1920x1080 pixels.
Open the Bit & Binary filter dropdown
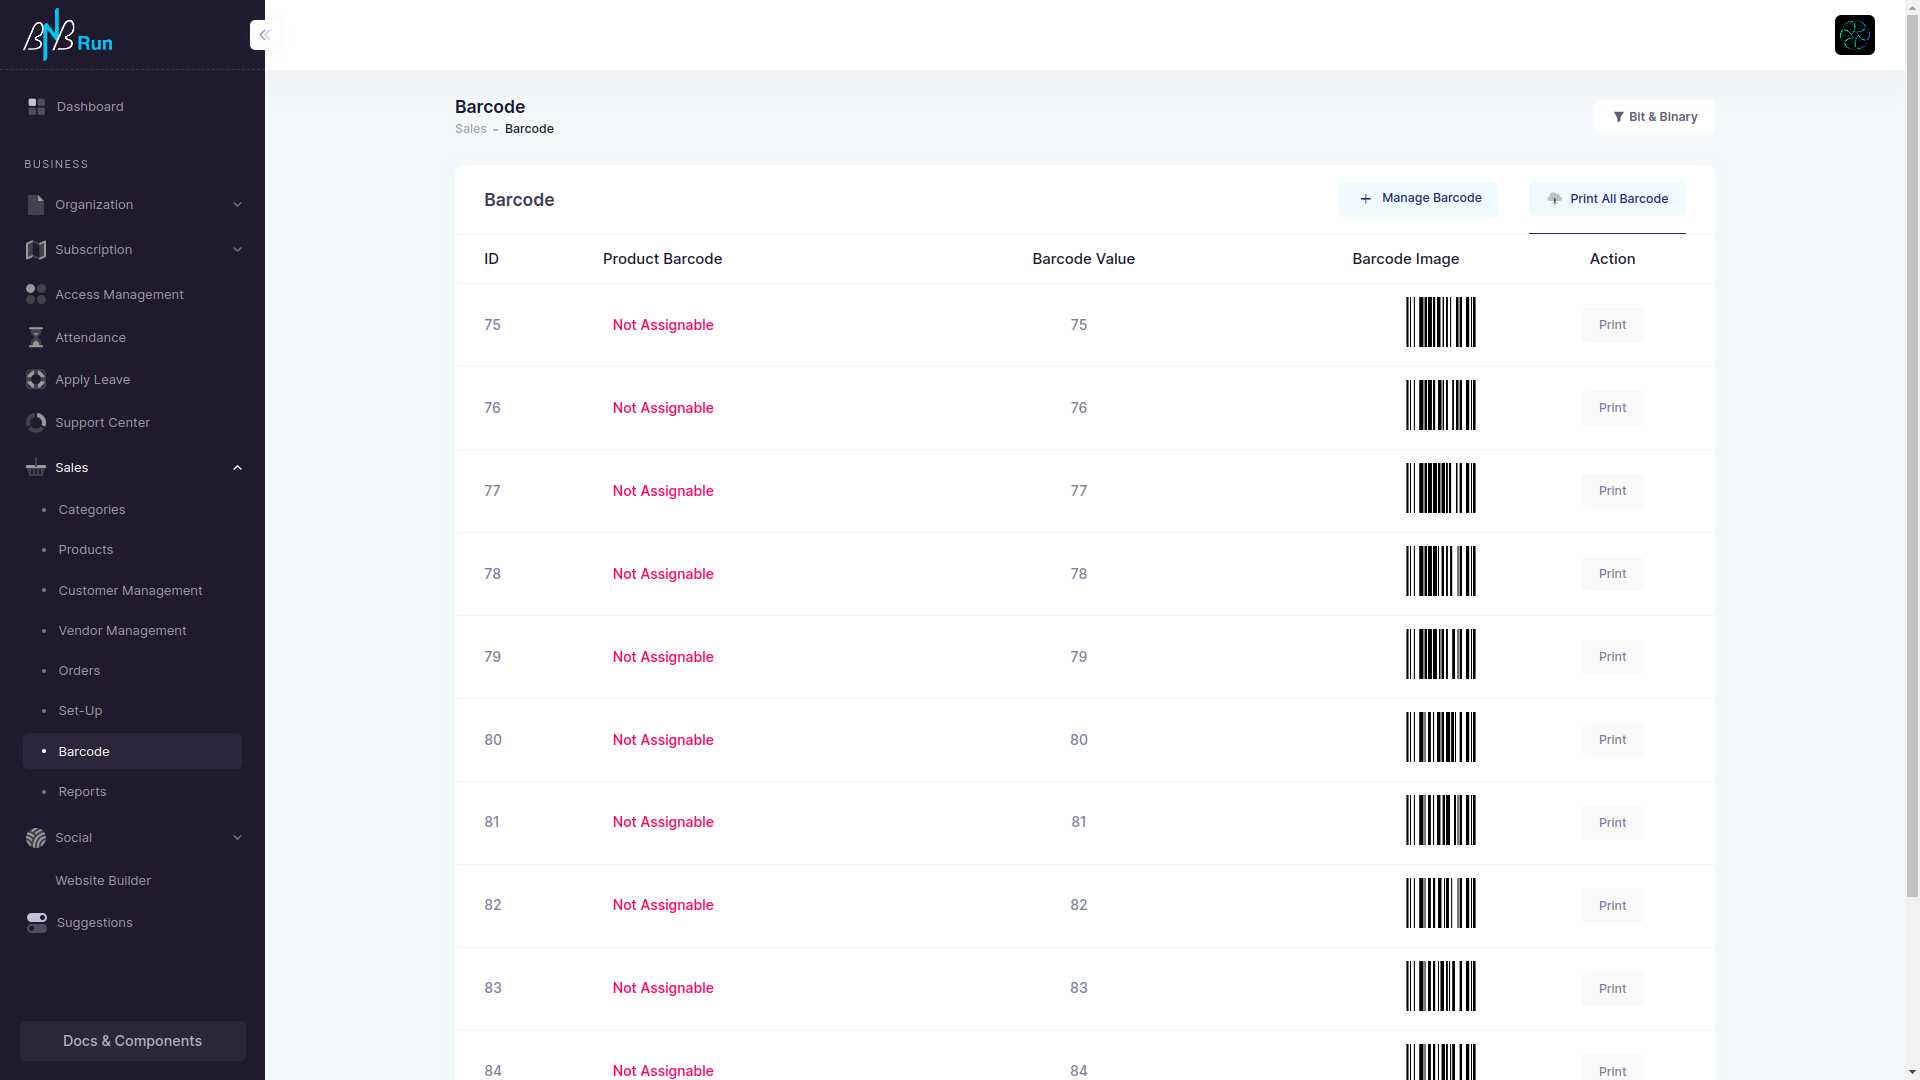point(1654,117)
